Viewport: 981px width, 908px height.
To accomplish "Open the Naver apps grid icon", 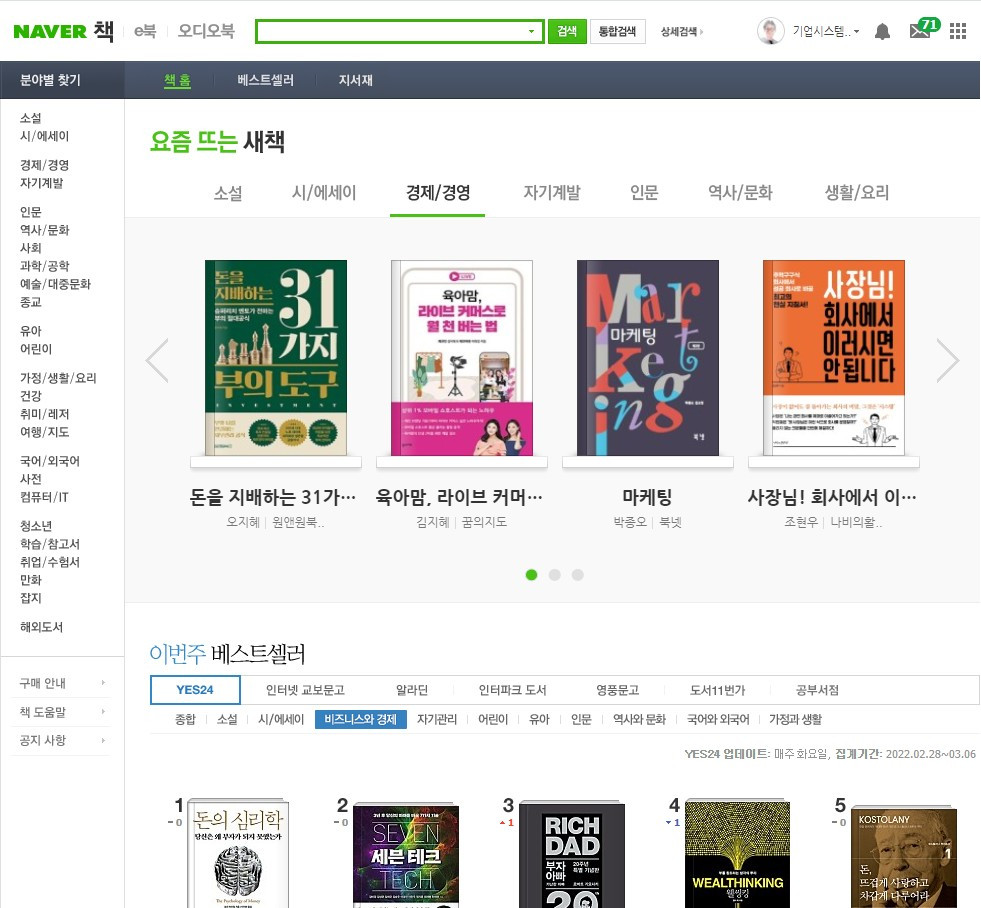I will 958,31.
